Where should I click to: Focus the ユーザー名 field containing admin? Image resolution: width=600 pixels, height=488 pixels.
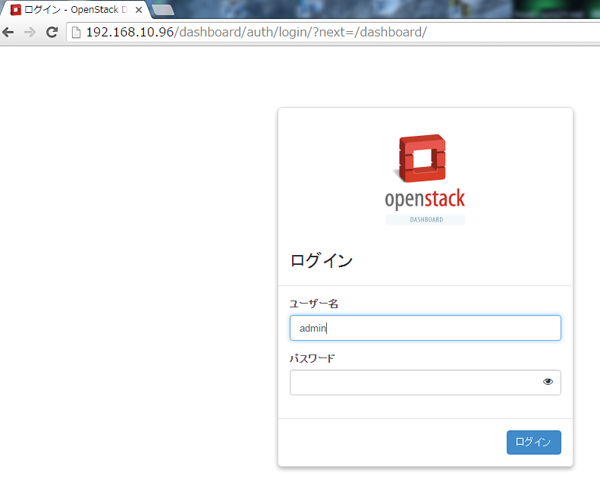(x=424, y=328)
